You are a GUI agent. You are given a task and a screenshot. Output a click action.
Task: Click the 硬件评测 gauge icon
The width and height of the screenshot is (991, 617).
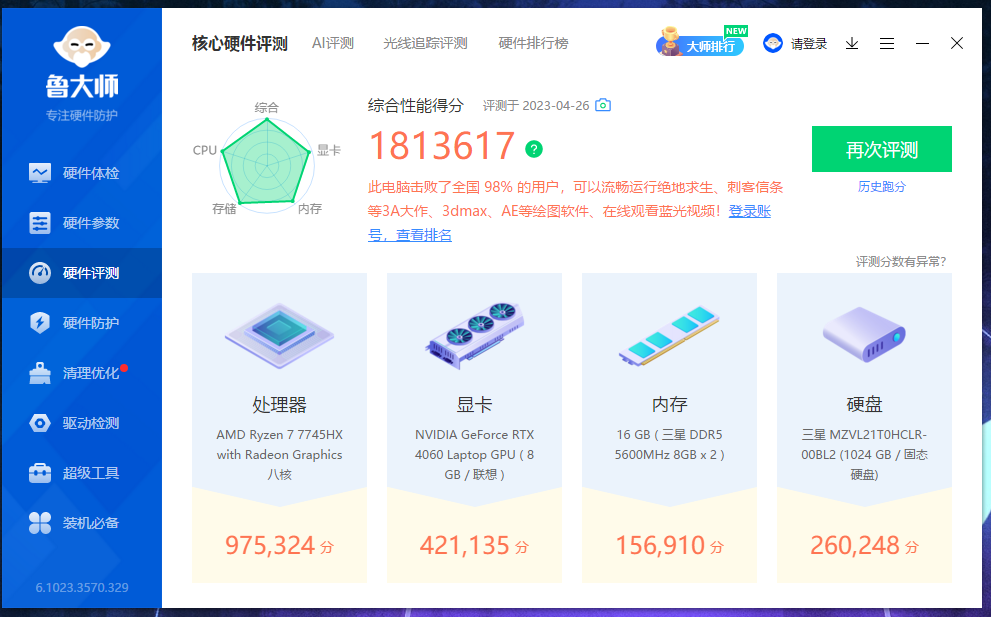pyautogui.click(x=40, y=273)
